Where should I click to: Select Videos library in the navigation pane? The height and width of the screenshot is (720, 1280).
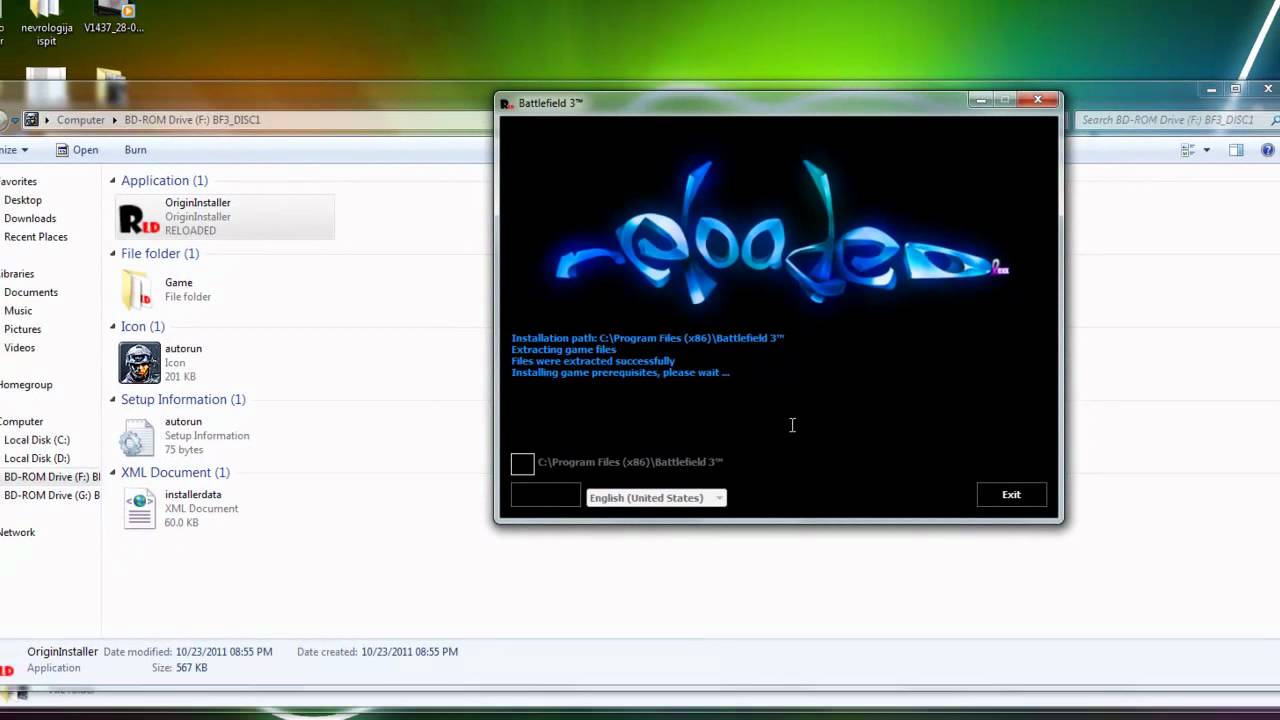19,348
